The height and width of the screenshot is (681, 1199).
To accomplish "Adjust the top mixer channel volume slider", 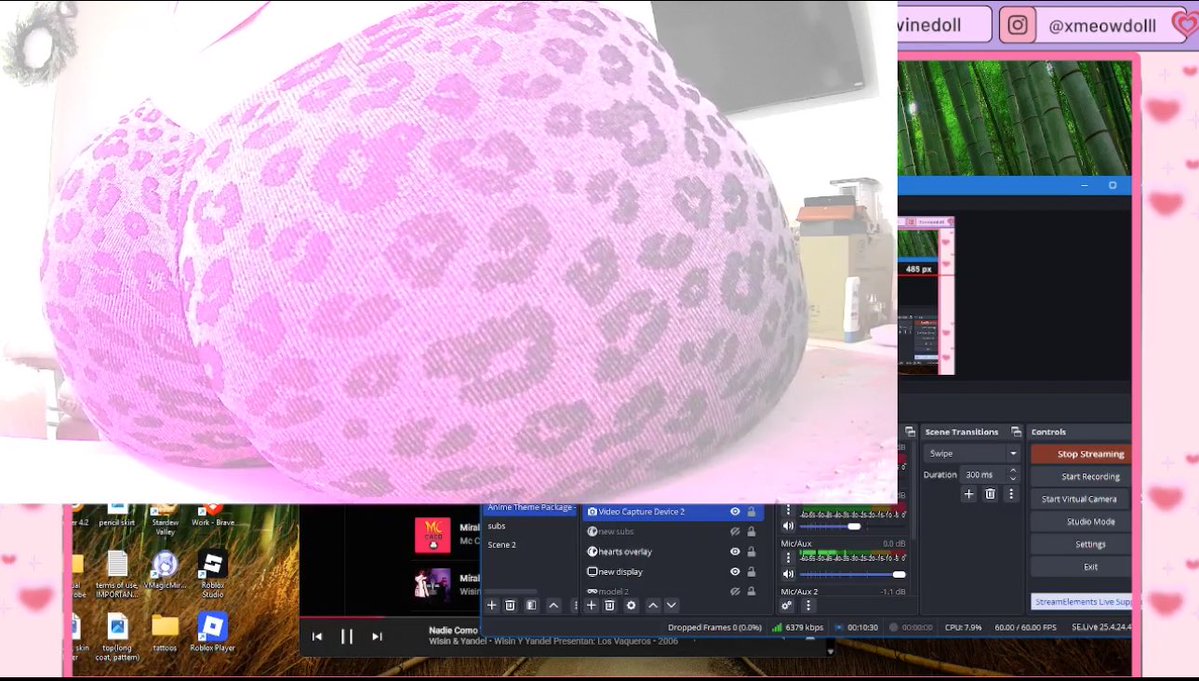I will pyautogui.click(x=852, y=526).
